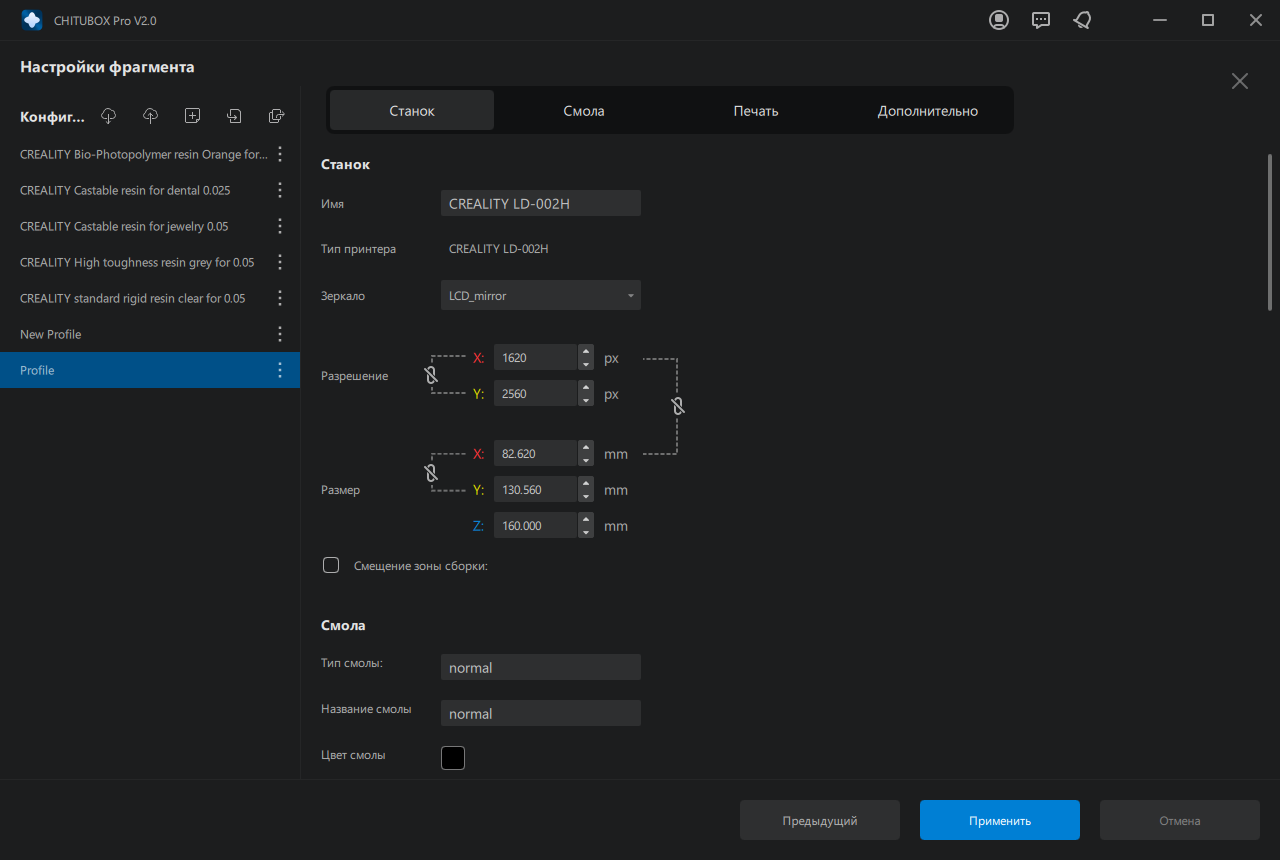Click the Отмена button
Image resolution: width=1280 pixels, height=860 pixels.
pyautogui.click(x=1180, y=820)
